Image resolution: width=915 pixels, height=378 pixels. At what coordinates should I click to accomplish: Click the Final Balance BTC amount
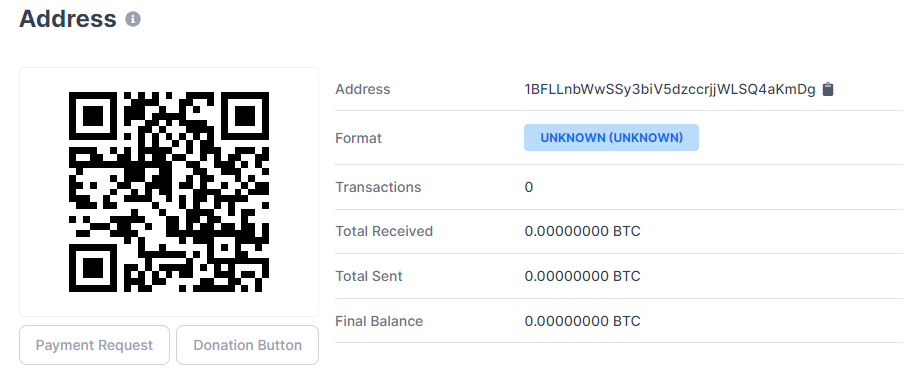[x=582, y=321]
